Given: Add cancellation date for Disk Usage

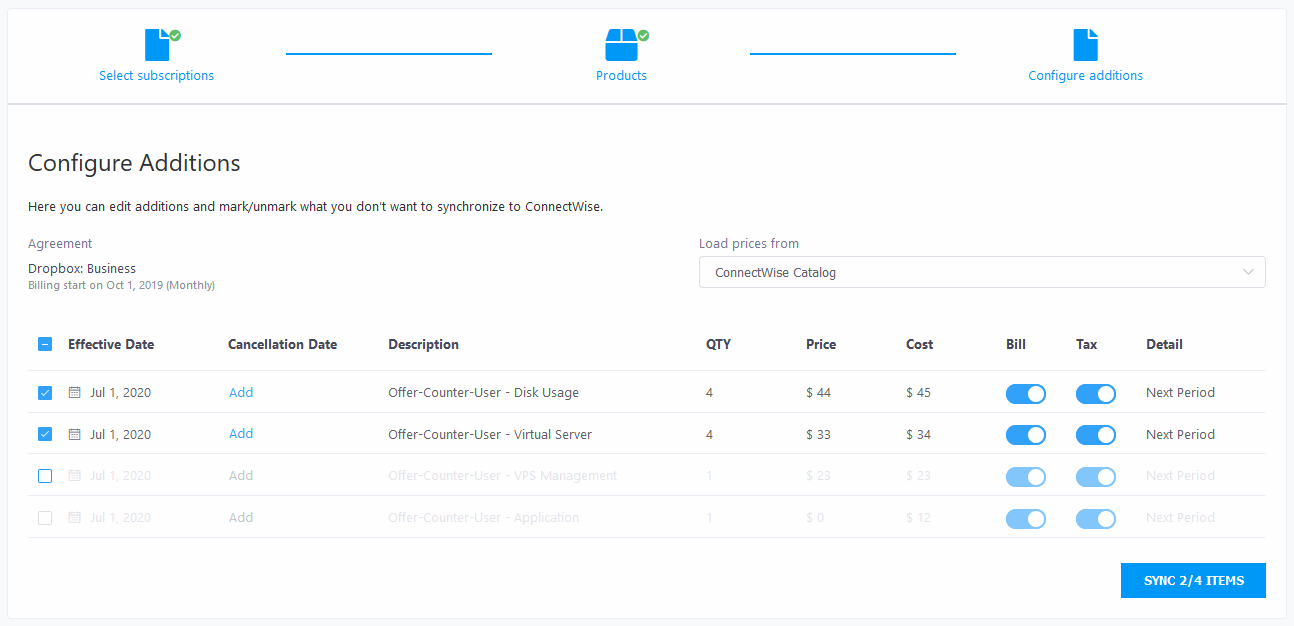Looking at the screenshot, I should [241, 393].
